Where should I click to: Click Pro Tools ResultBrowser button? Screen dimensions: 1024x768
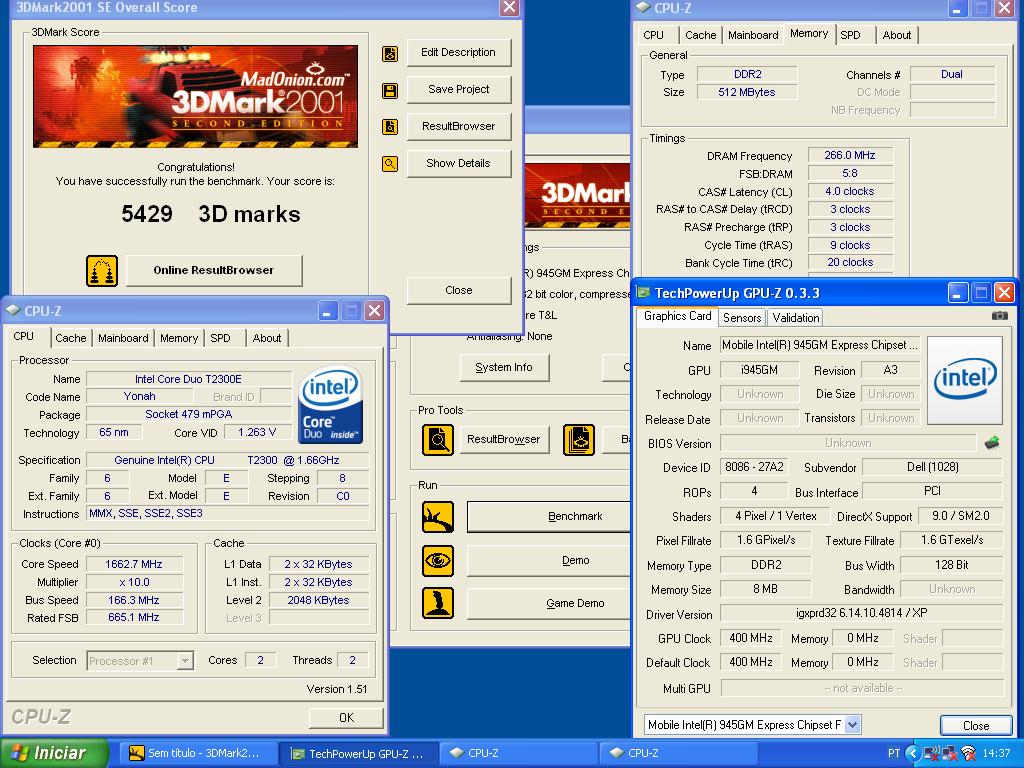(504, 440)
